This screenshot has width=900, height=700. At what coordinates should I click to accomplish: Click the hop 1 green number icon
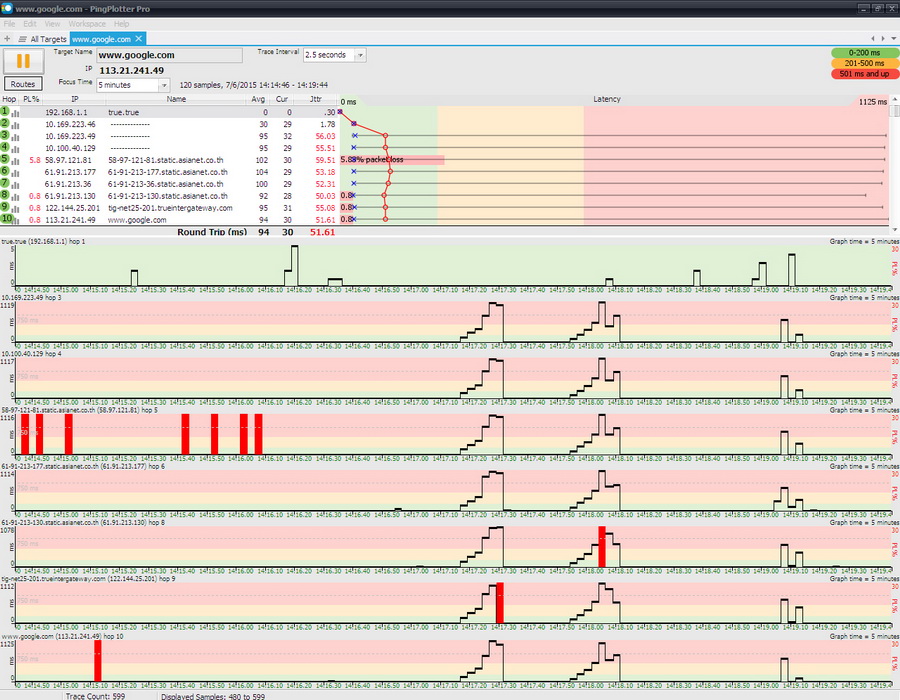pos(6,112)
